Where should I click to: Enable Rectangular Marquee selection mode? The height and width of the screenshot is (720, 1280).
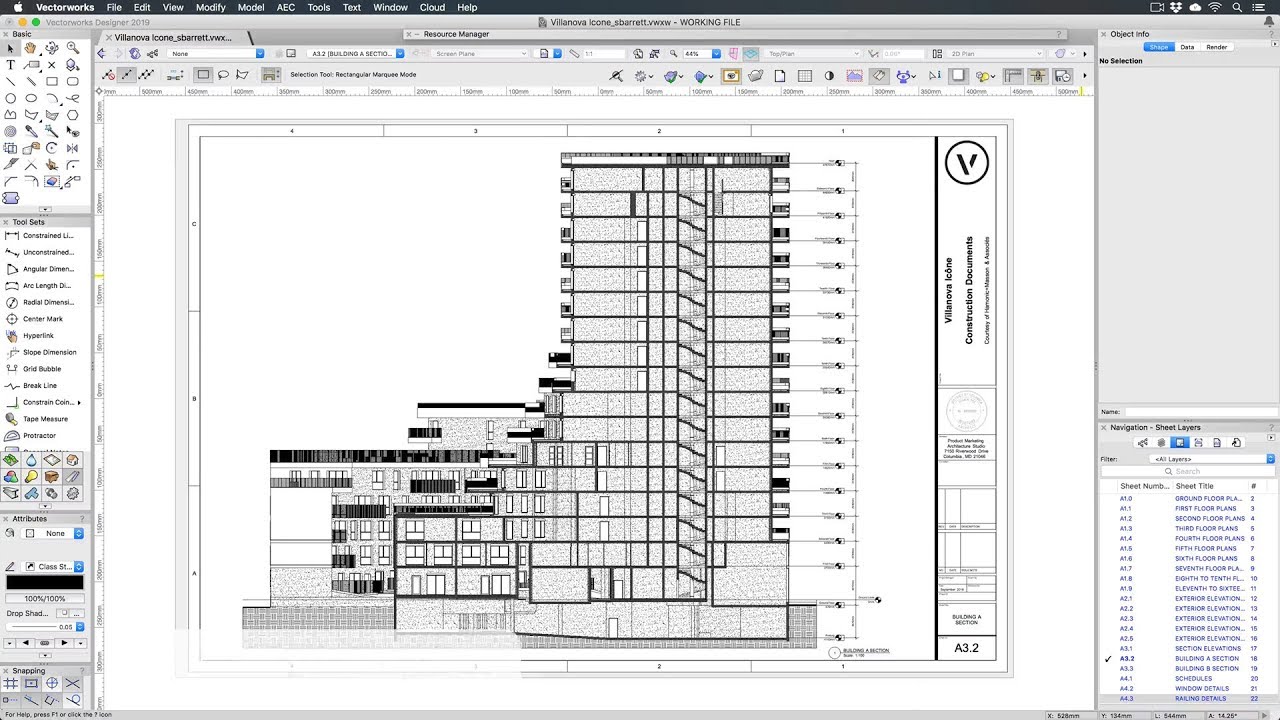[x=203, y=74]
